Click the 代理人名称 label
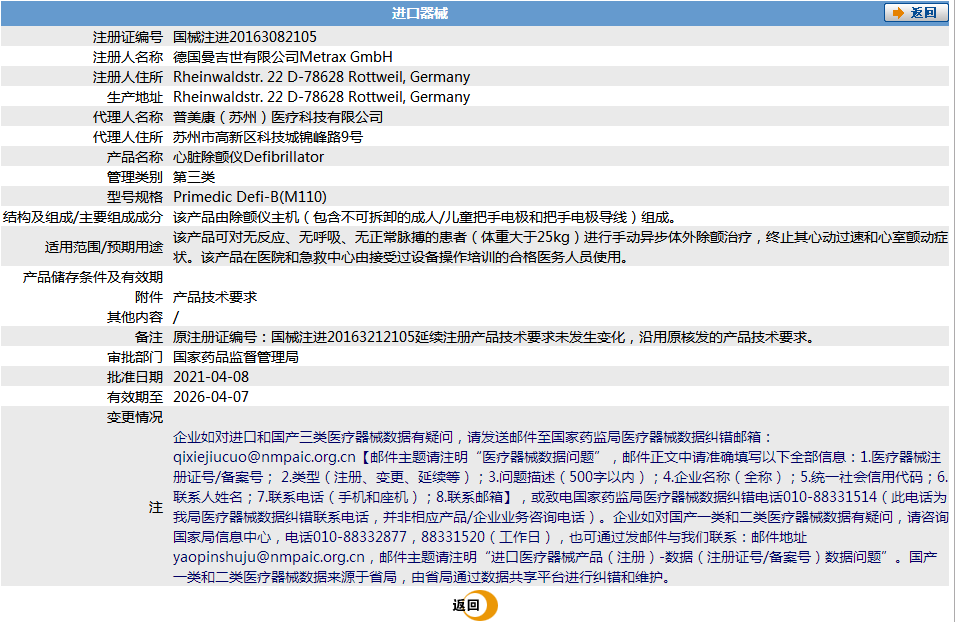This screenshot has height=622, width=955. tap(128, 117)
